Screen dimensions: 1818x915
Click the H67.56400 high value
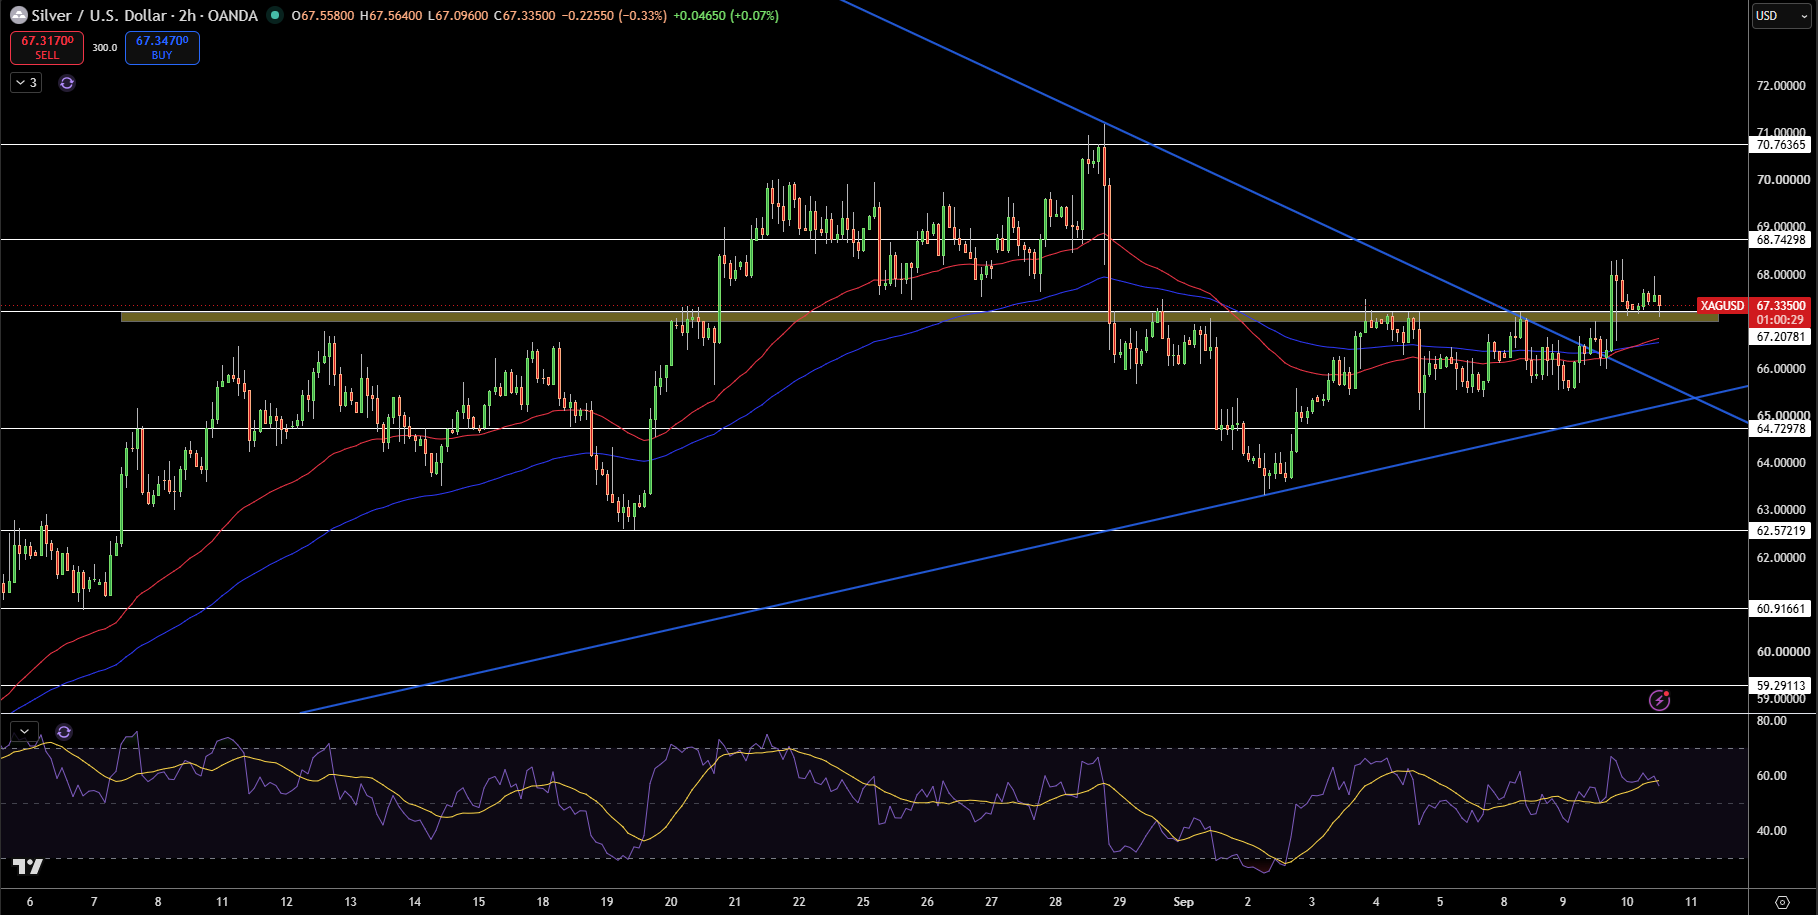pyautogui.click(x=390, y=16)
